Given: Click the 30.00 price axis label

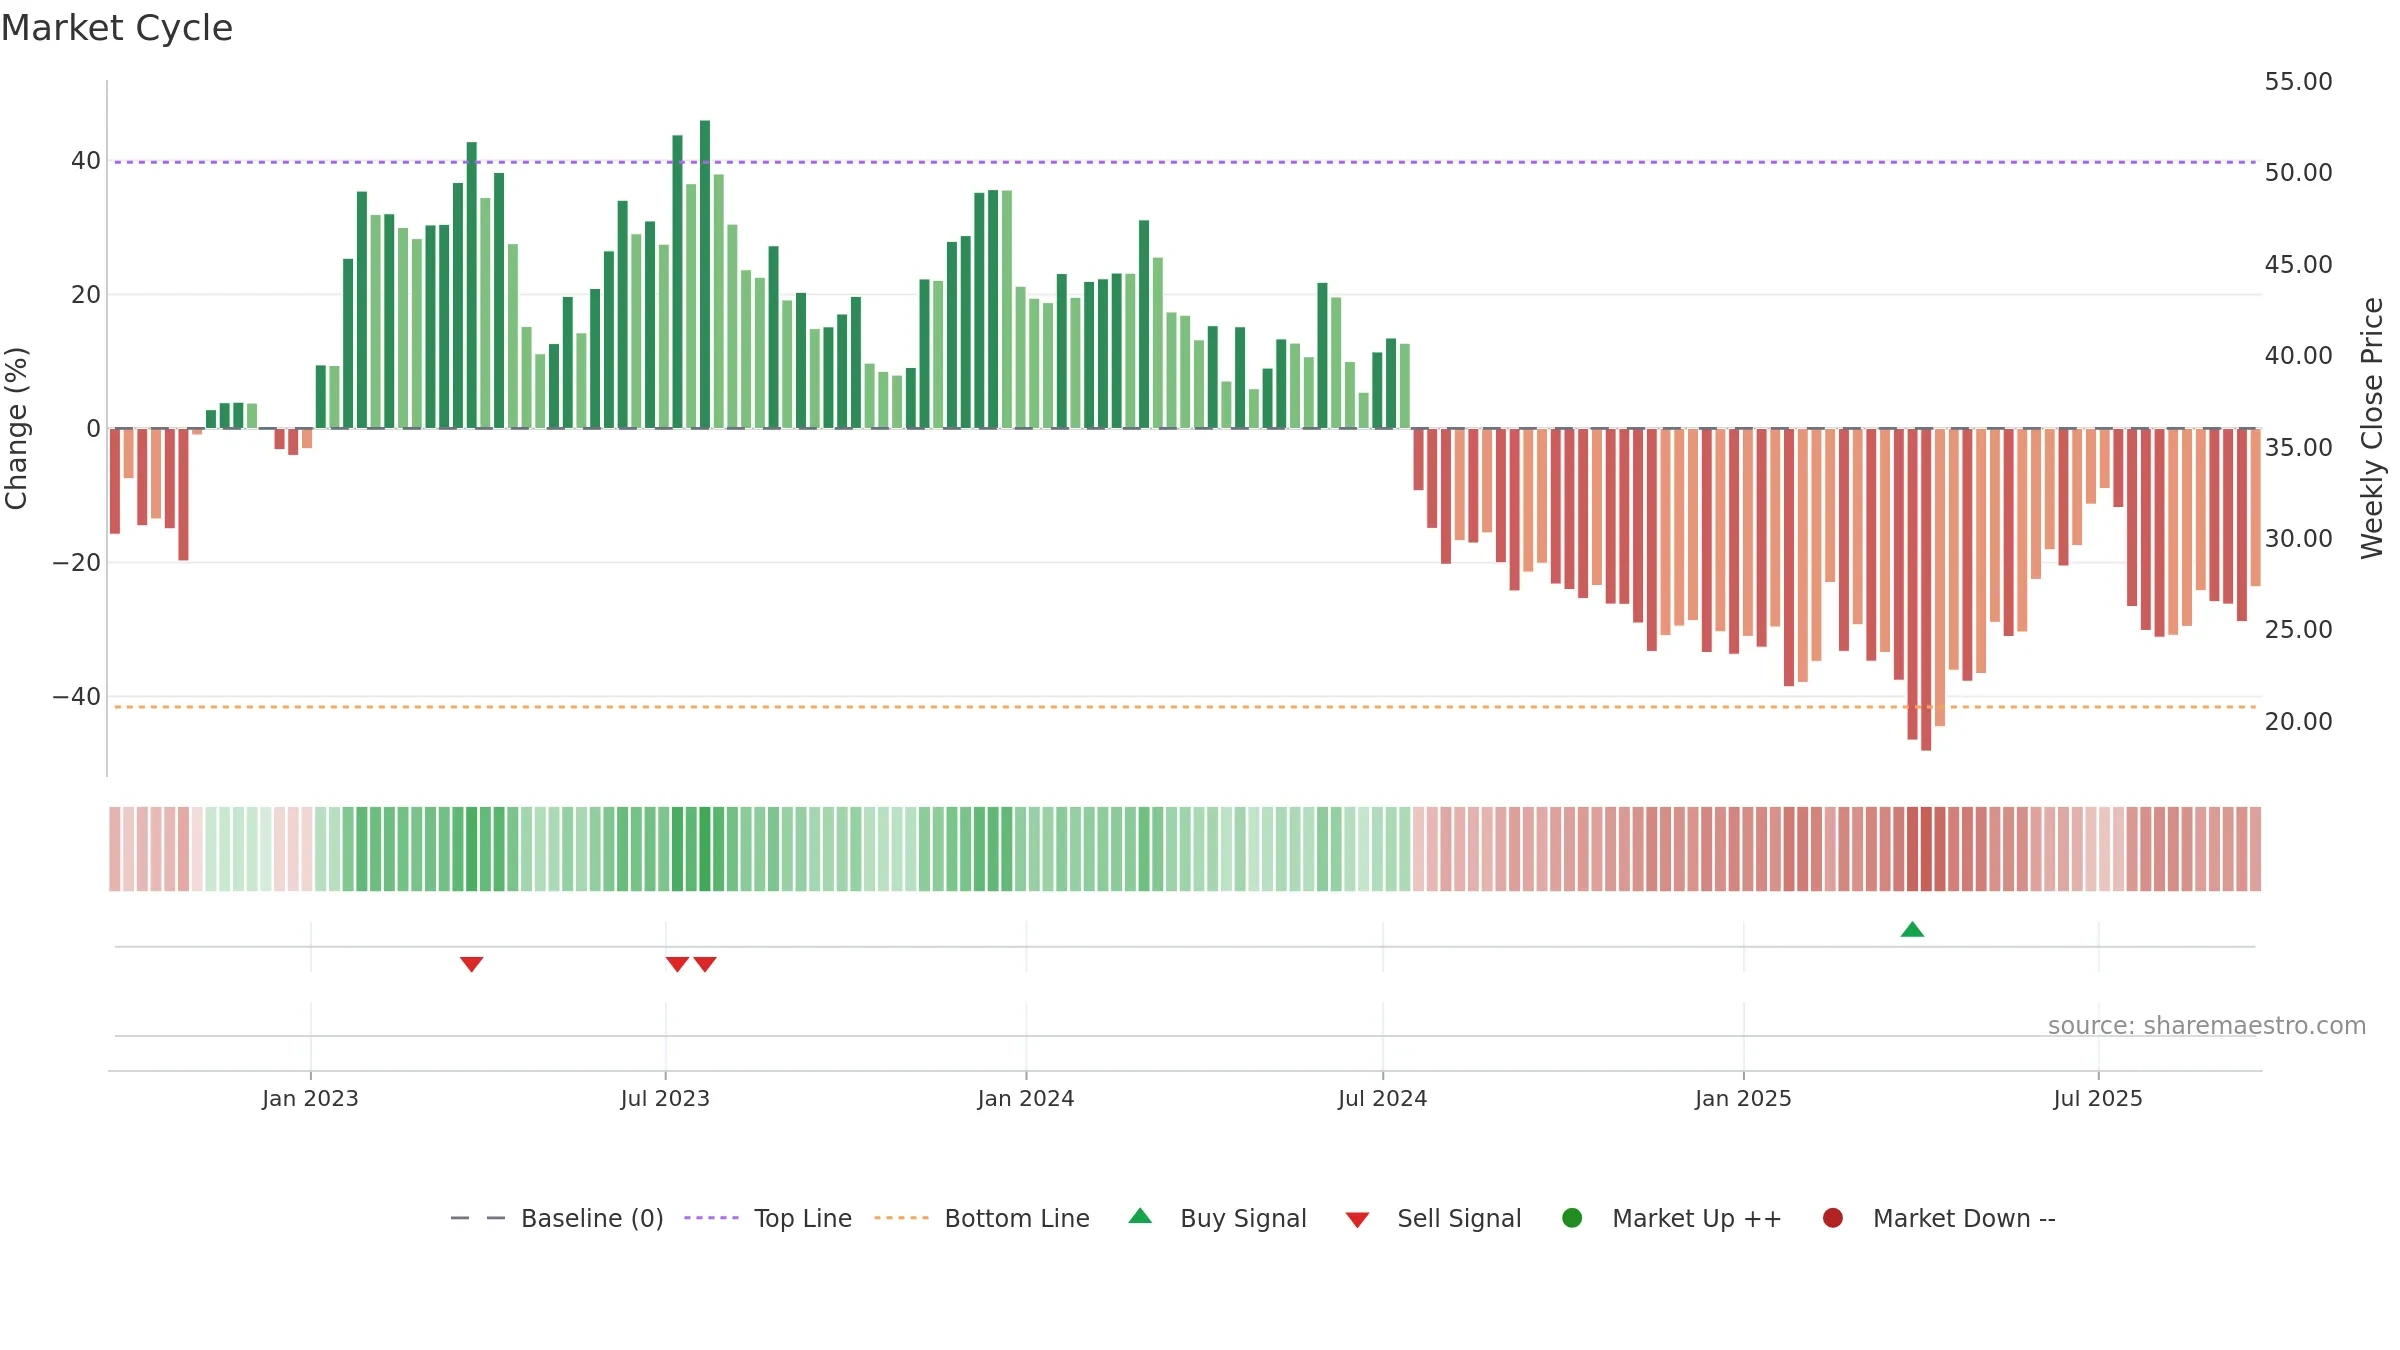Looking at the screenshot, I should 2298,539.
